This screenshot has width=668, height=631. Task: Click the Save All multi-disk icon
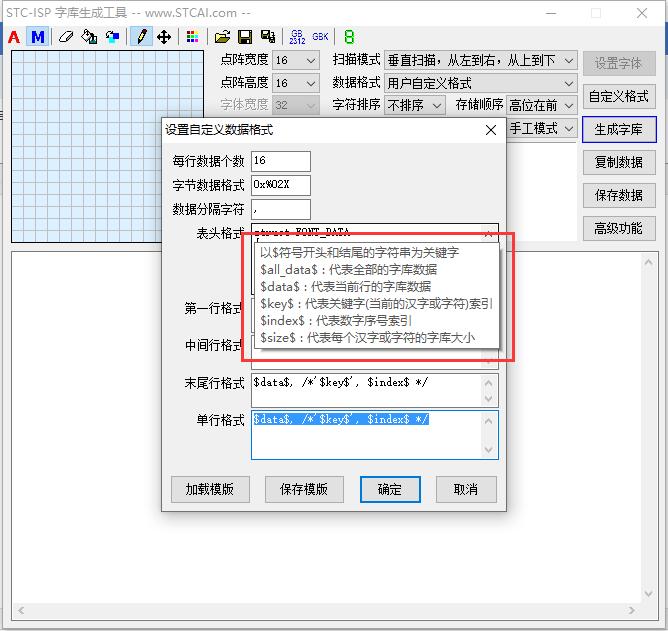coord(268,37)
